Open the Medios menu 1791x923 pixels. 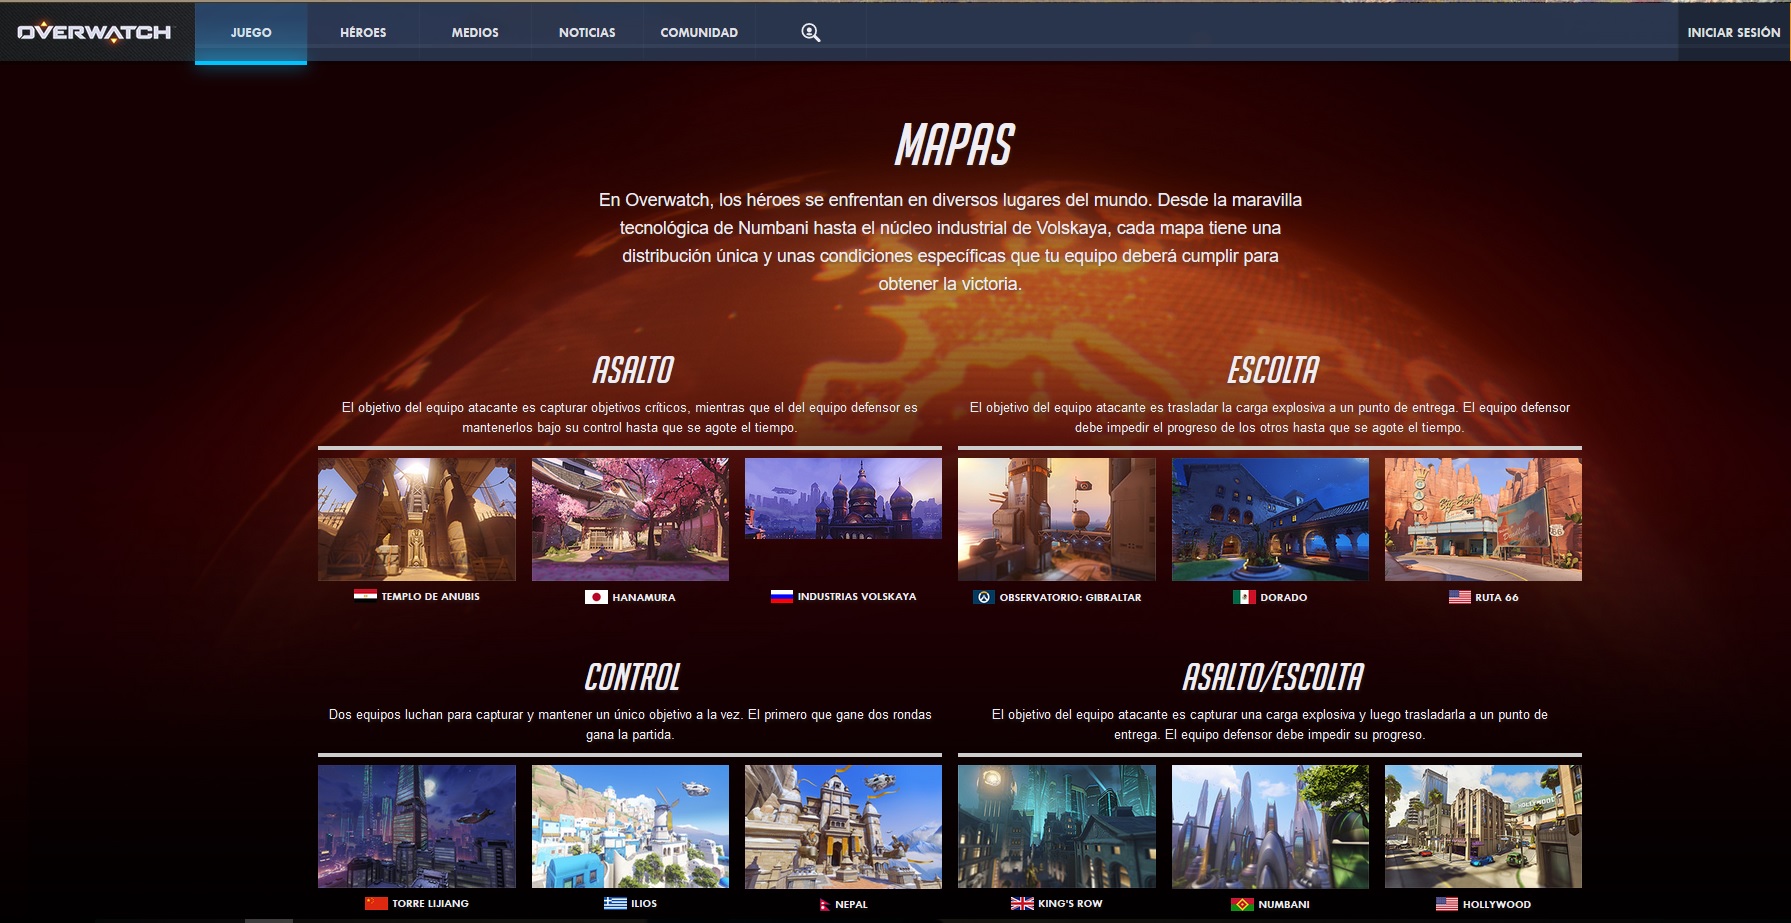[x=475, y=32]
